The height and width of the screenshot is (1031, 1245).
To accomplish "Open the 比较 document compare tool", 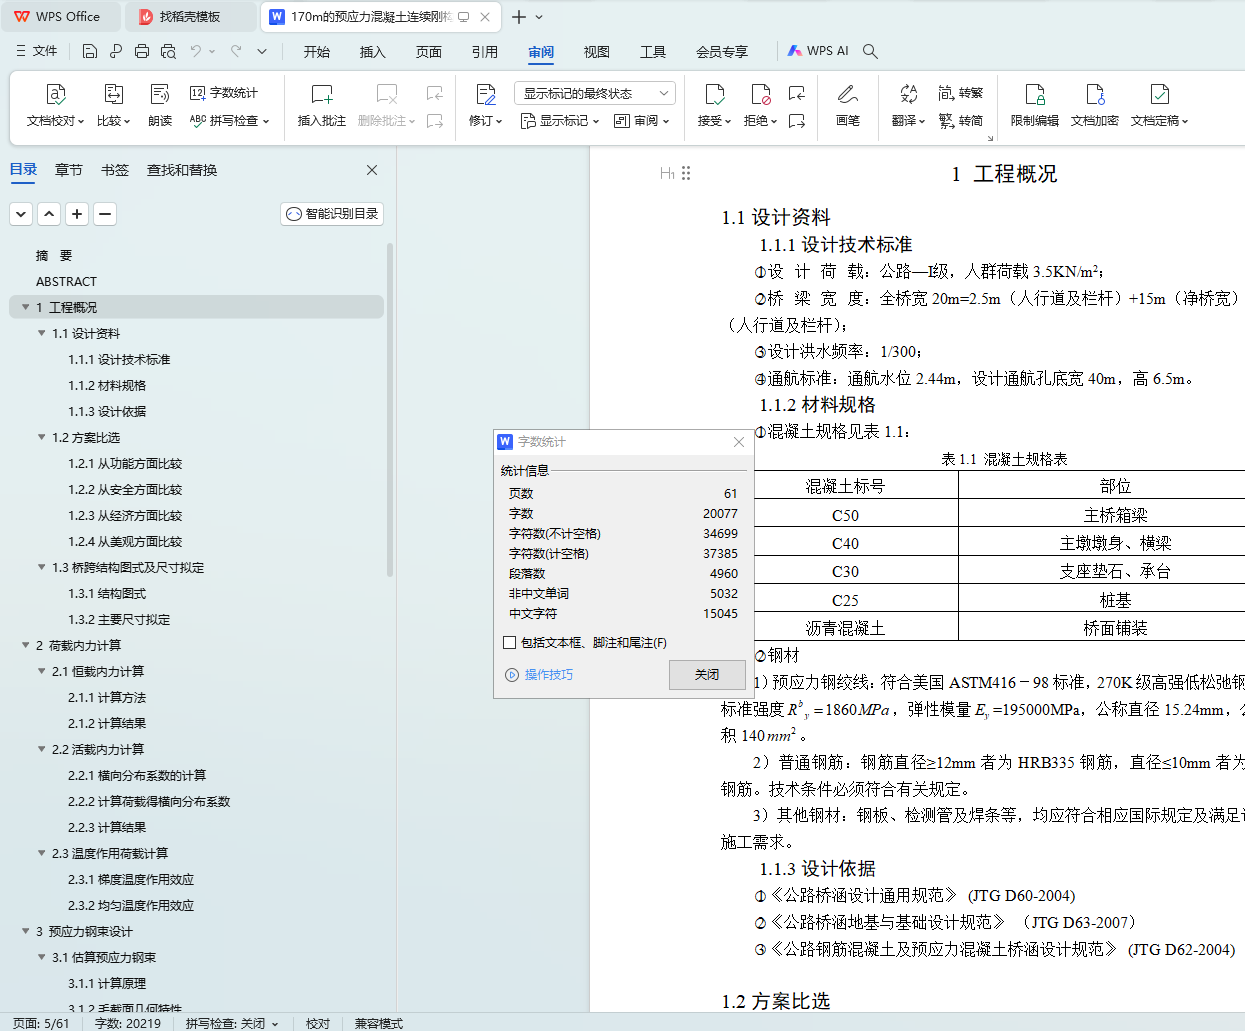I will click(113, 106).
